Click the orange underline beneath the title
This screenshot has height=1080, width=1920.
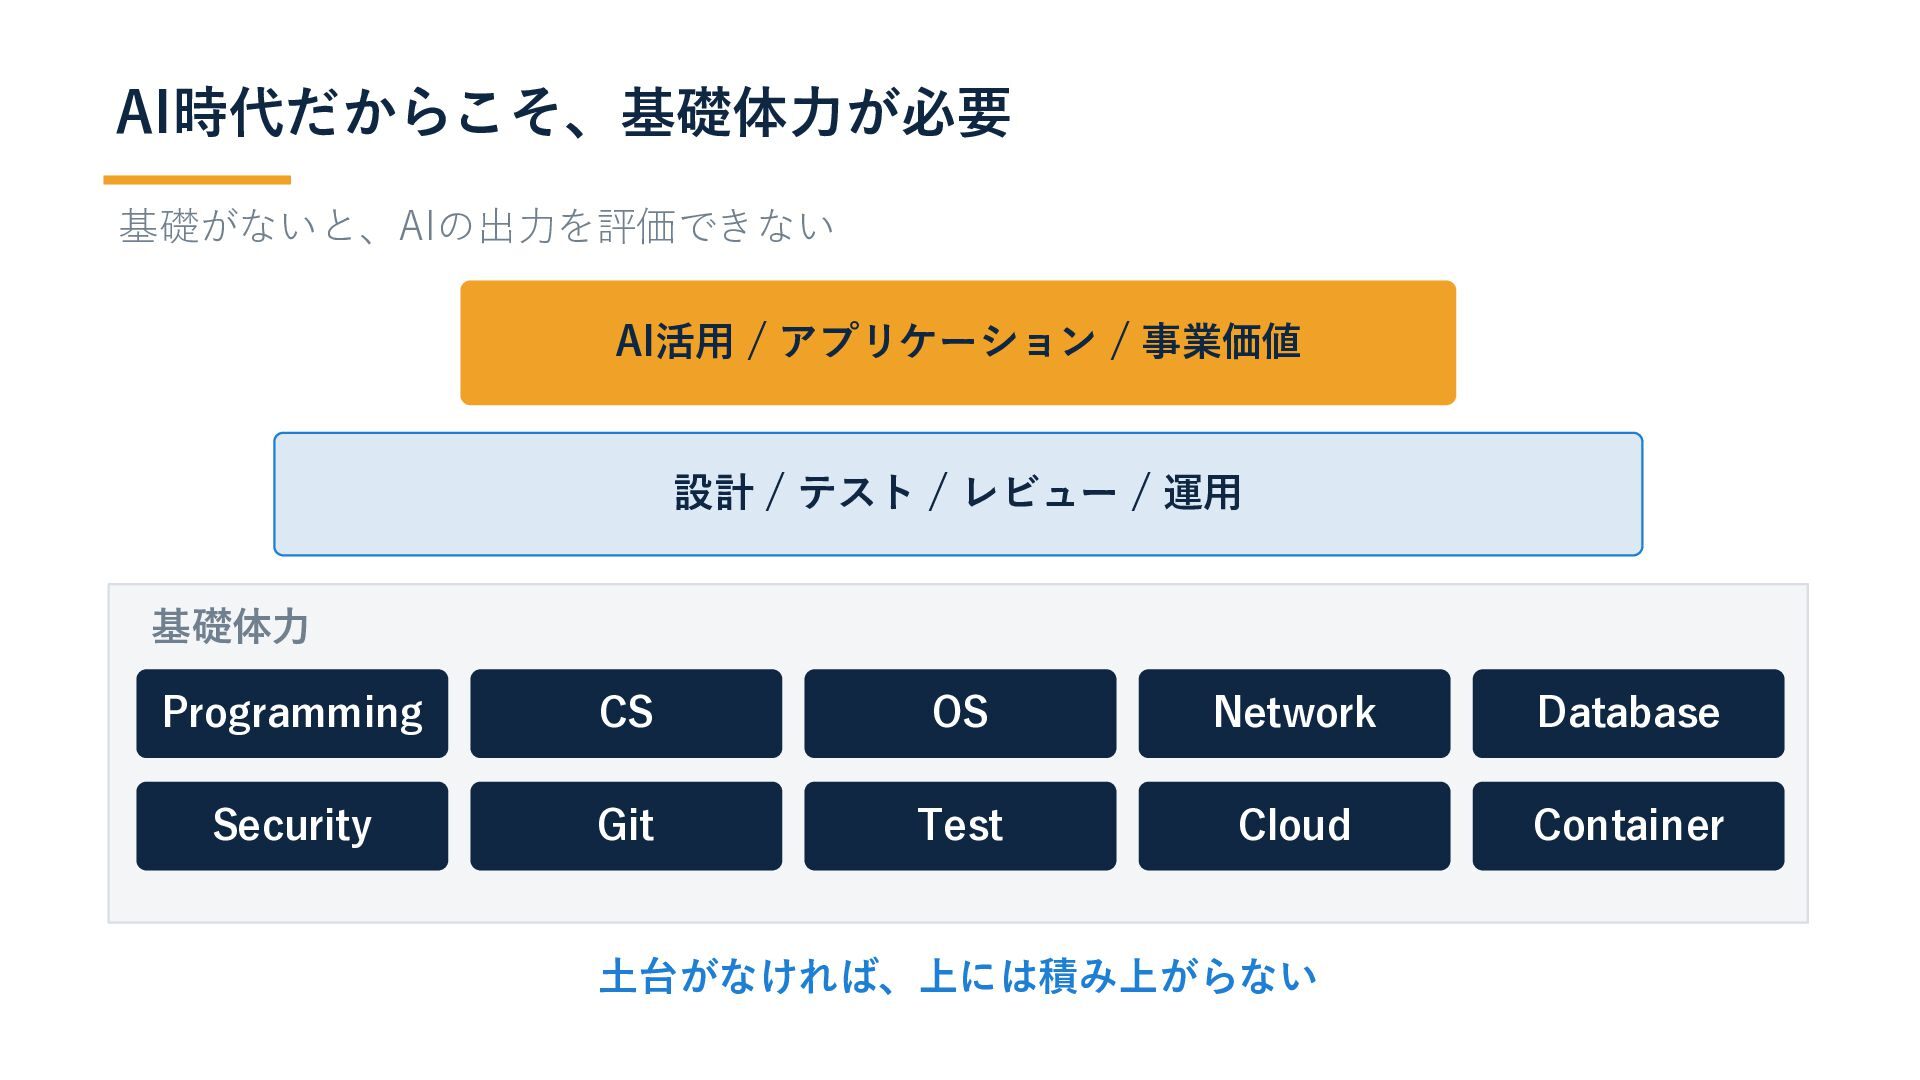click(x=197, y=180)
